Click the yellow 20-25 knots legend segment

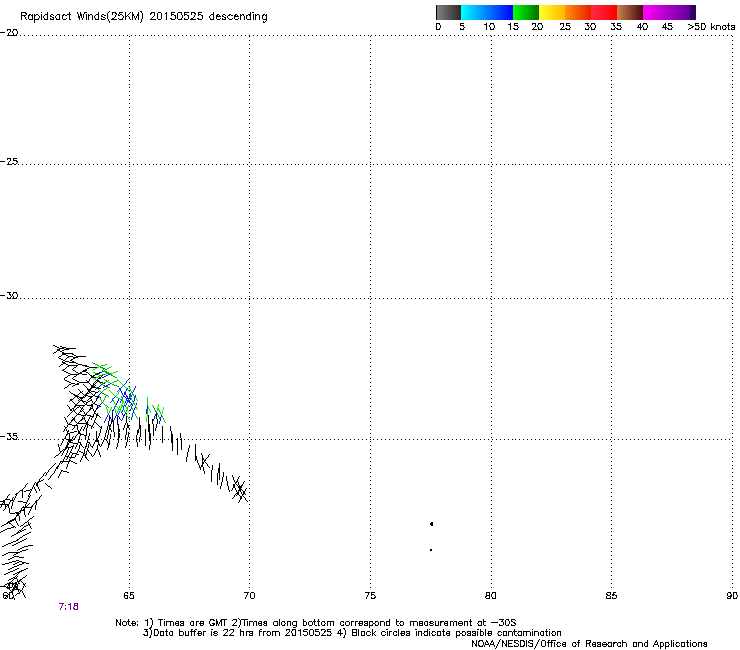(552, 12)
